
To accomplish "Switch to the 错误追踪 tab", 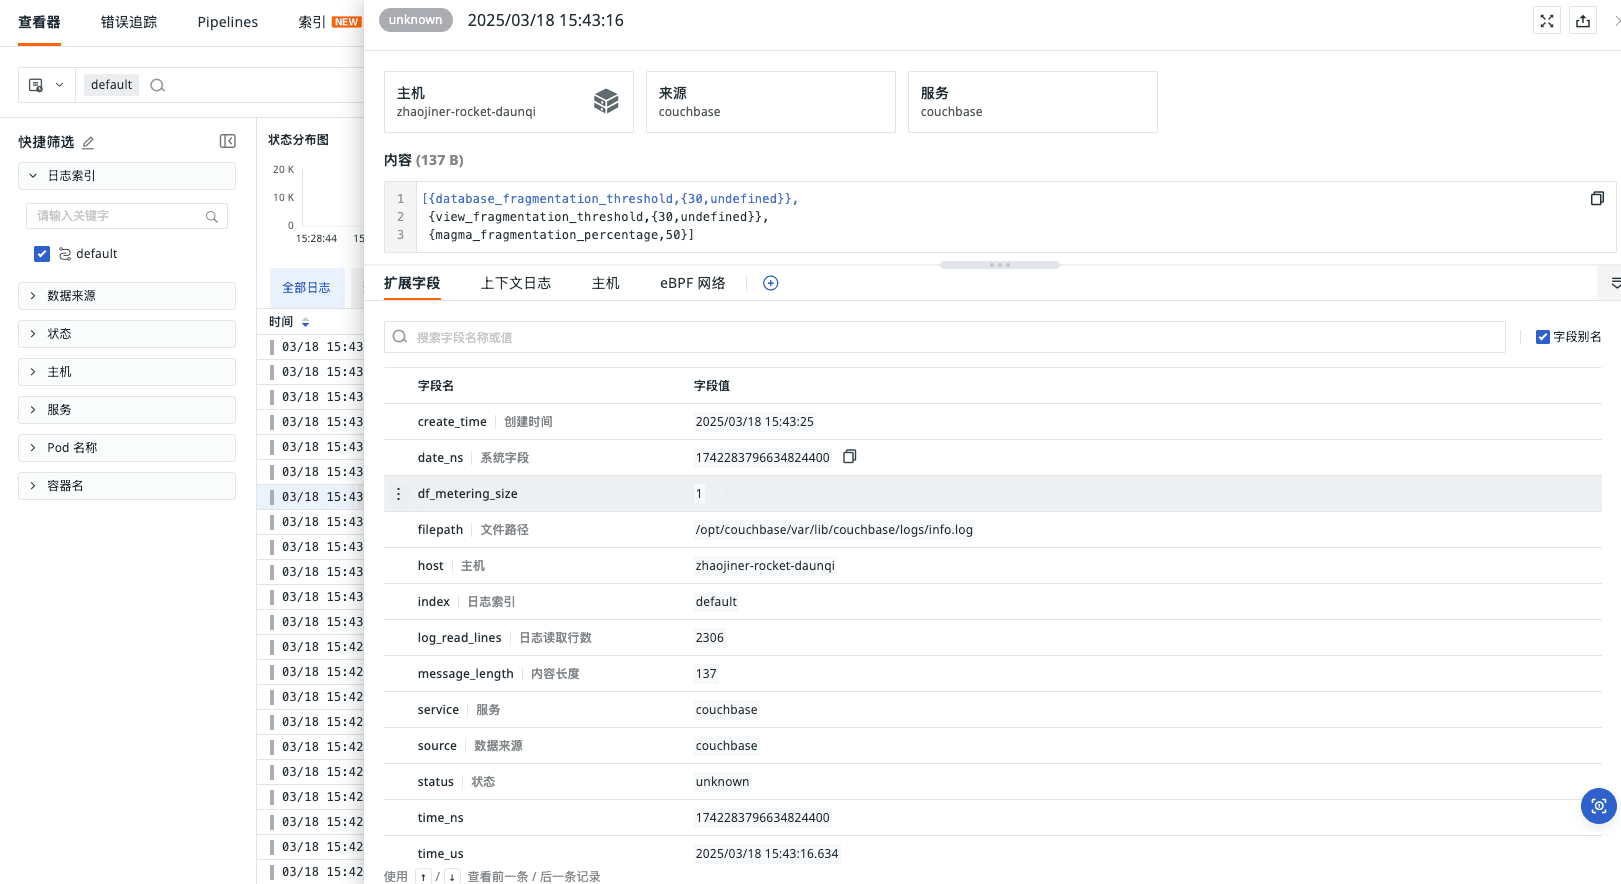I will point(129,22).
